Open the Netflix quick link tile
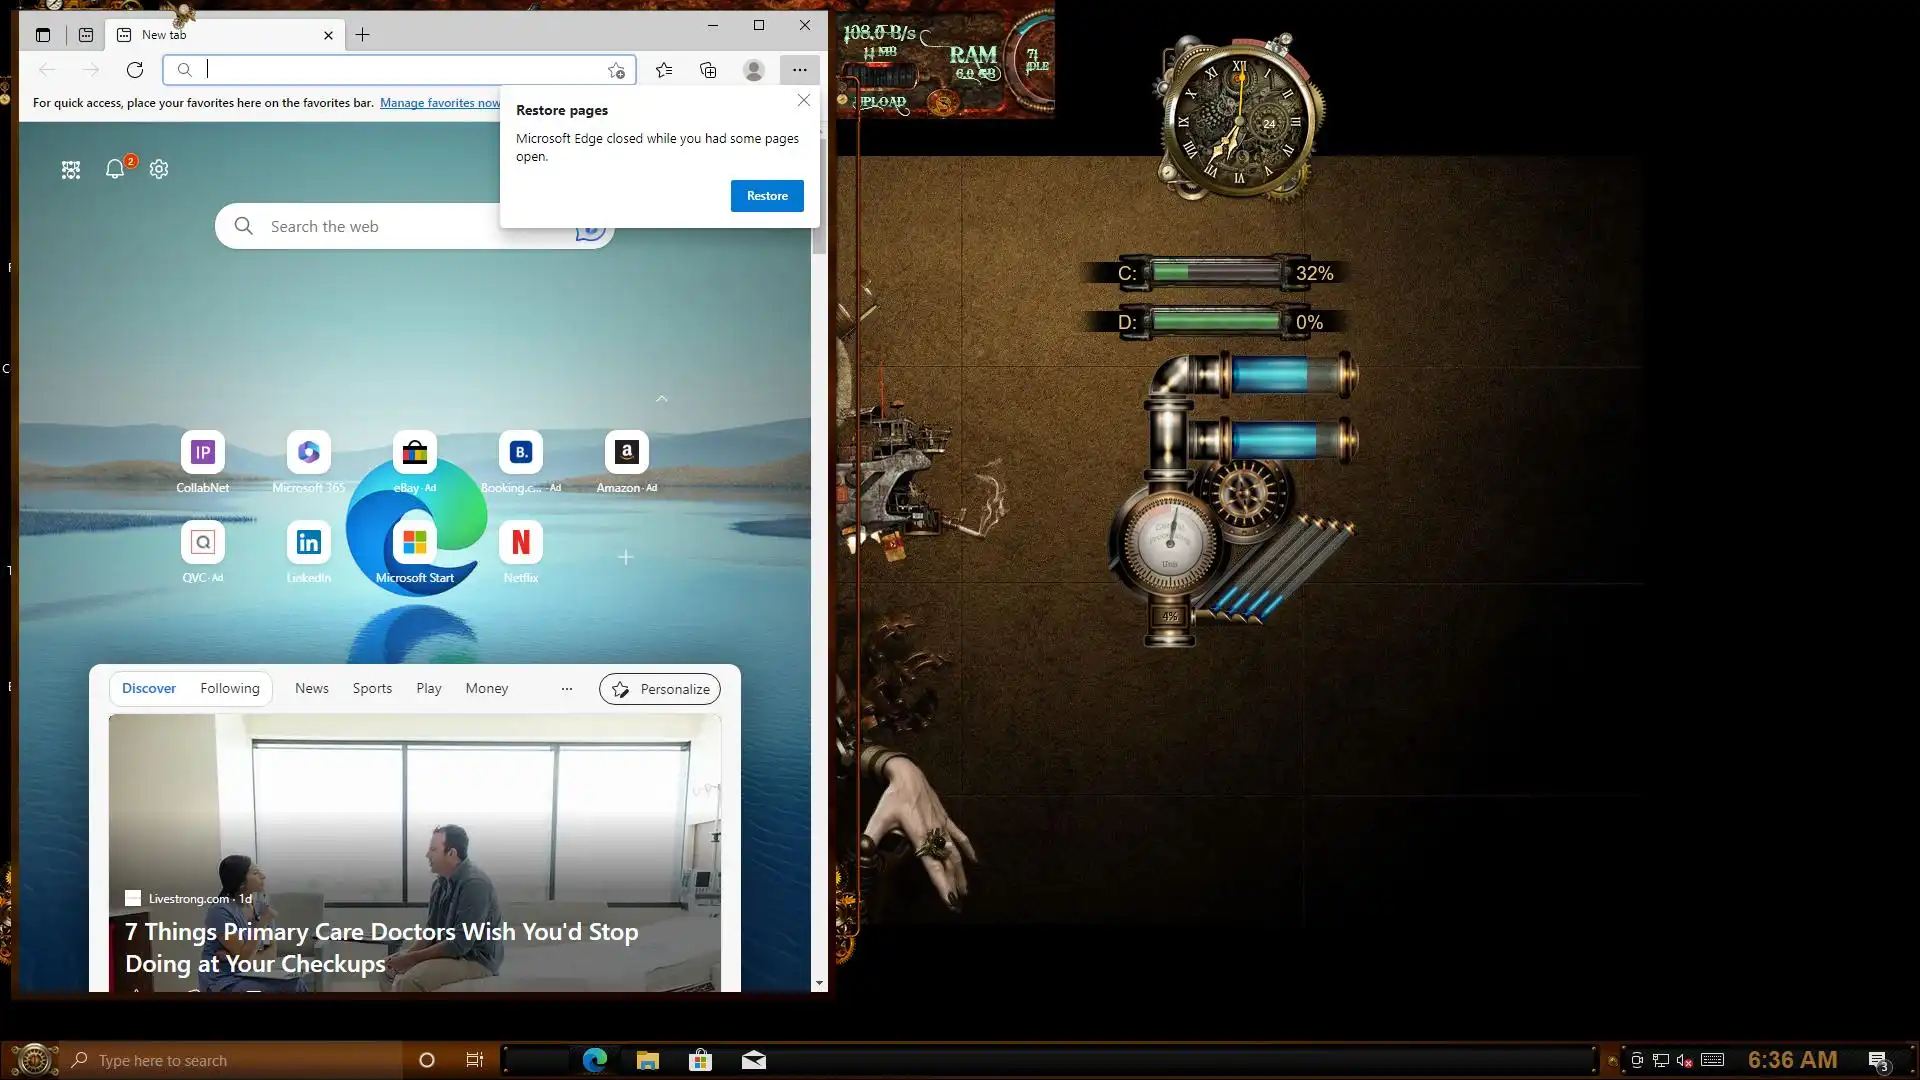The width and height of the screenshot is (1920, 1080). [x=520, y=543]
